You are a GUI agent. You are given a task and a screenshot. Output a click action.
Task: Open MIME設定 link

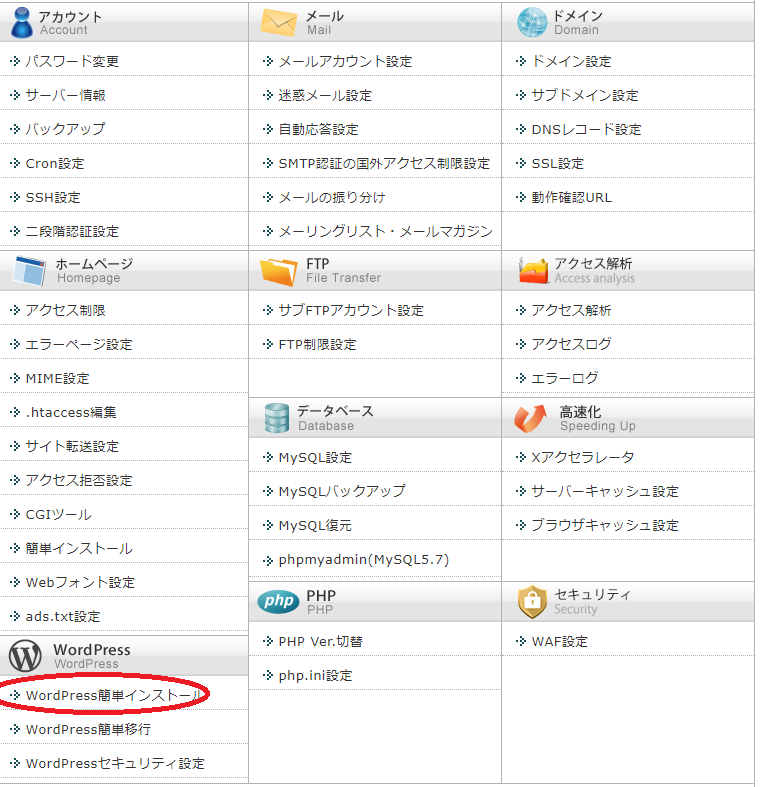click(x=58, y=378)
